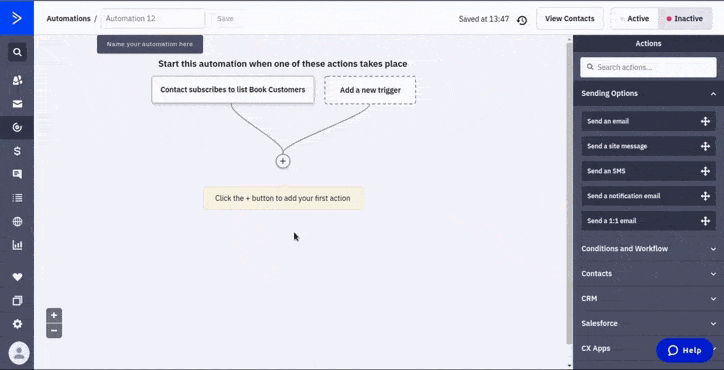
Task: Select the Send an SMS action
Action: point(648,171)
